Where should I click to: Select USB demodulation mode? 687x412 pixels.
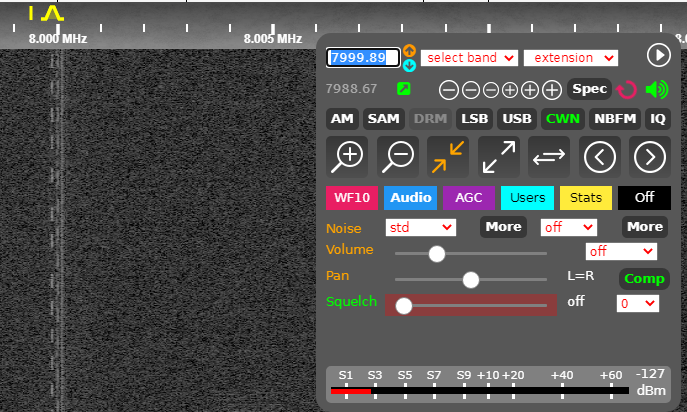click(517, 119)
